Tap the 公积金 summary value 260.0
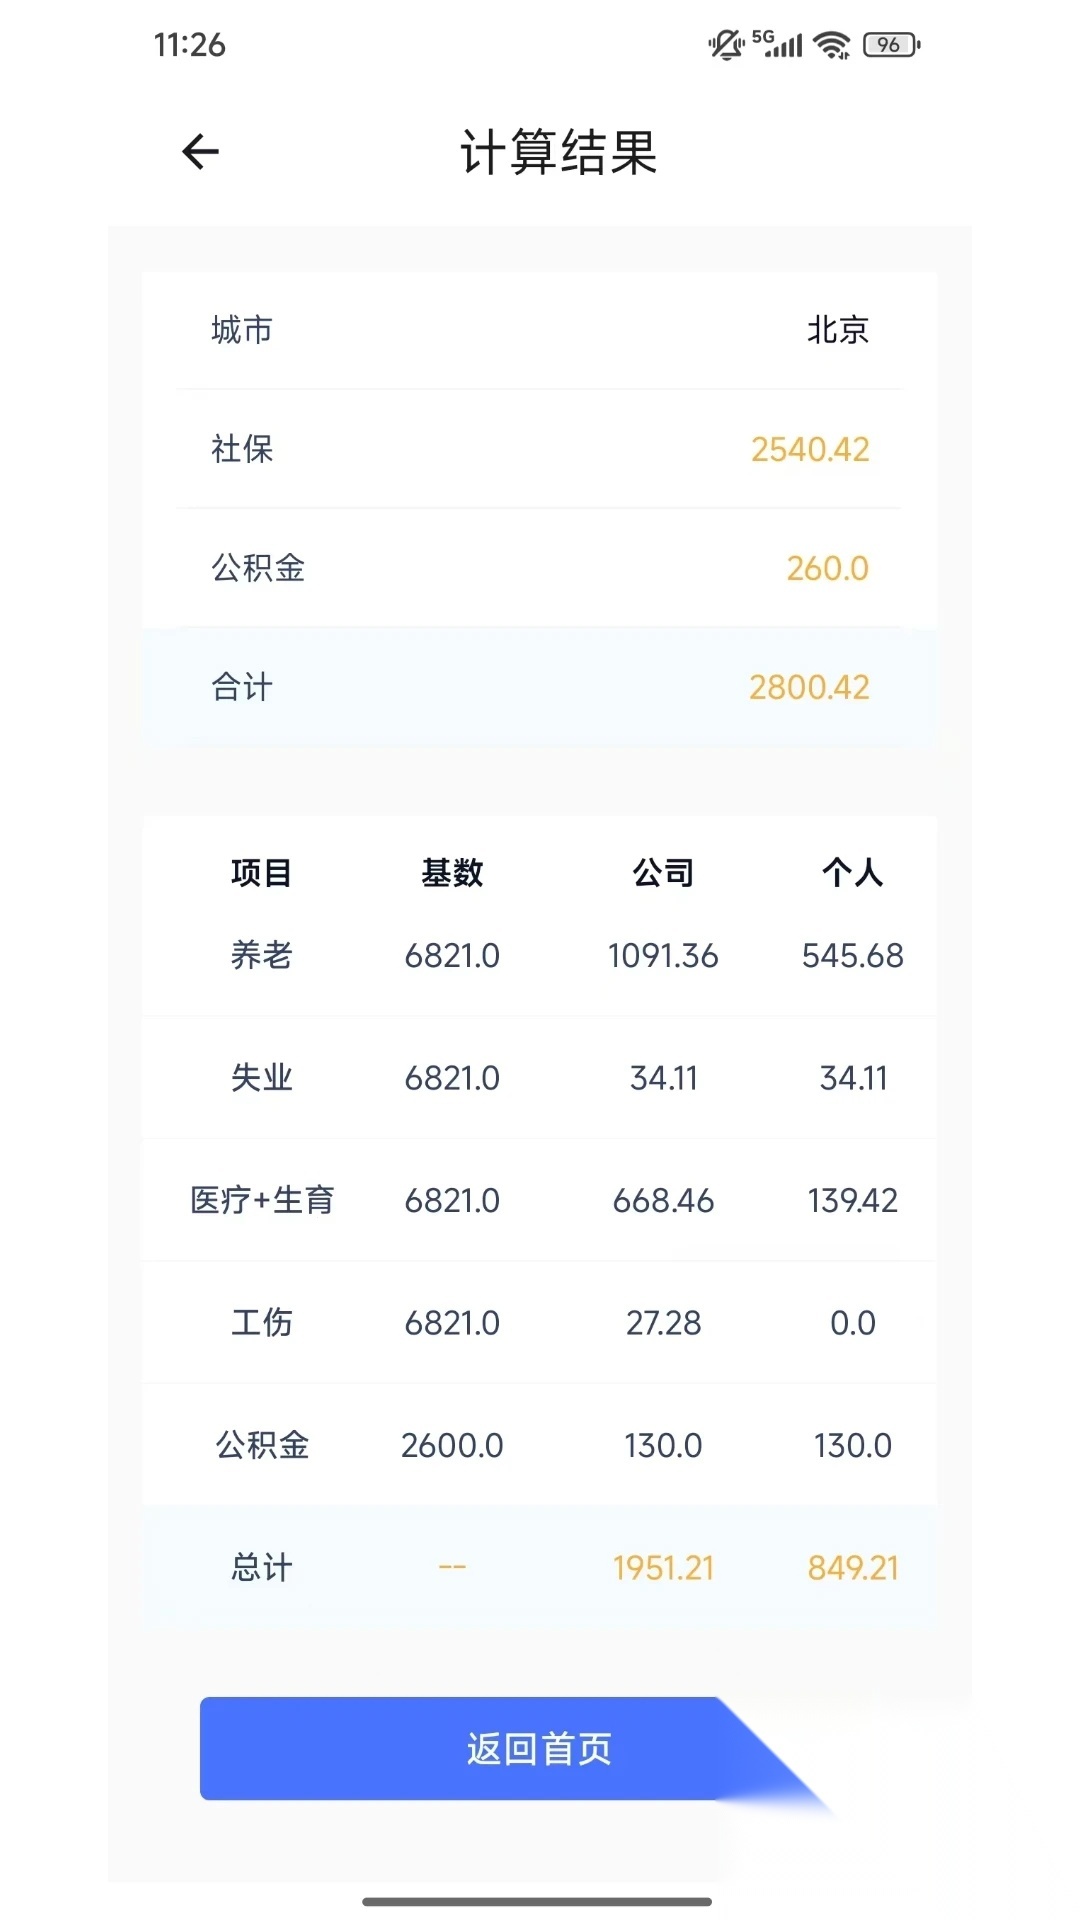 [827, 569]
